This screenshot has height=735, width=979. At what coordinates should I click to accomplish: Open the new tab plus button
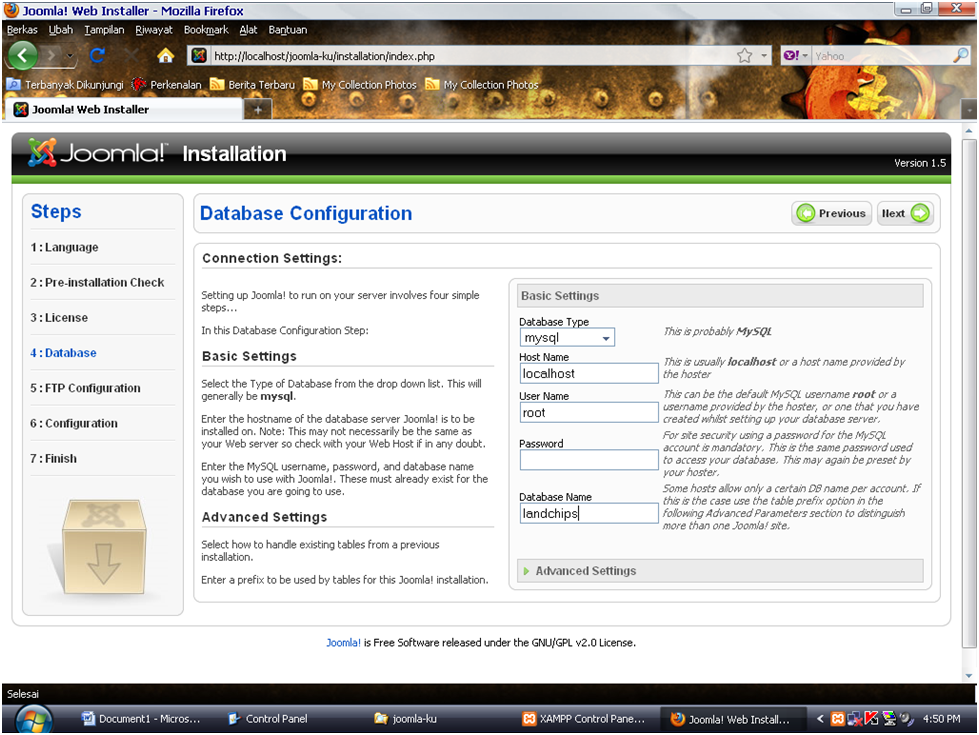point(257,110)
